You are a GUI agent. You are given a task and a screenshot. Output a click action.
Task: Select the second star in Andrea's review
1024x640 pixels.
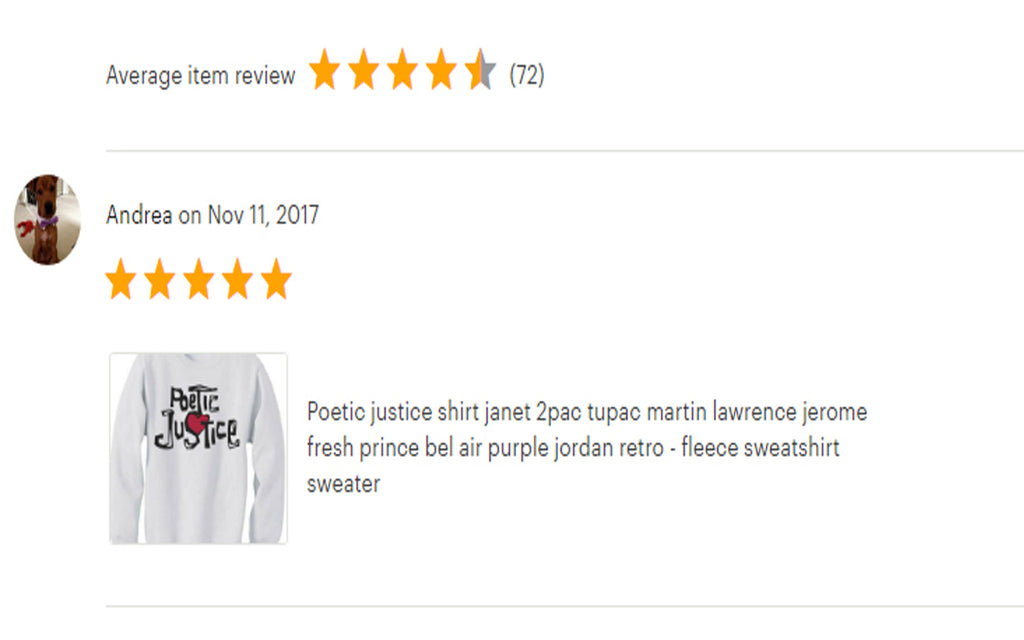(x=160, y=280)
